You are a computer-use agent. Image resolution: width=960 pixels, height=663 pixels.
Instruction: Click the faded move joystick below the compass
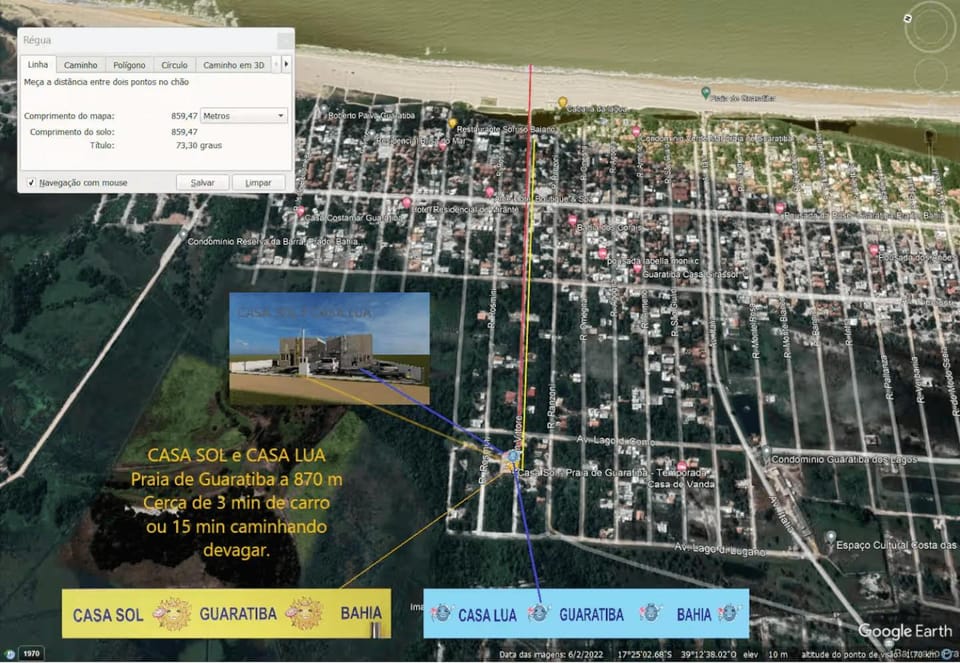pyautogui.click(x=931, y=75)
